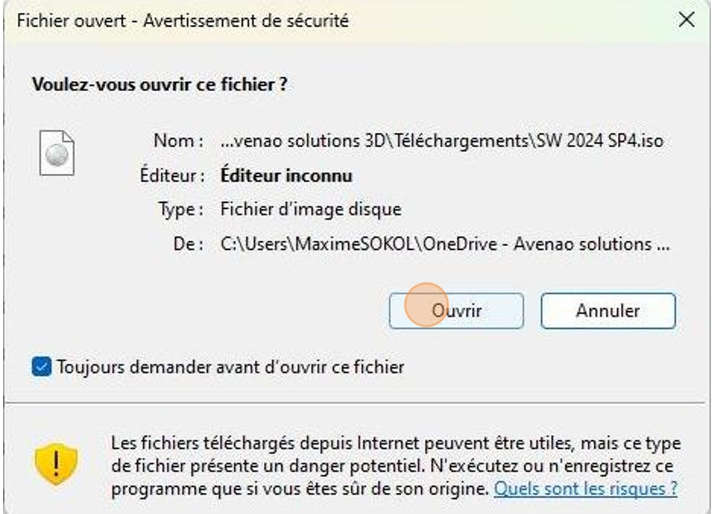Click the Voulez-vous ouvrir ce fichier heading

click(x=160, y=84)
